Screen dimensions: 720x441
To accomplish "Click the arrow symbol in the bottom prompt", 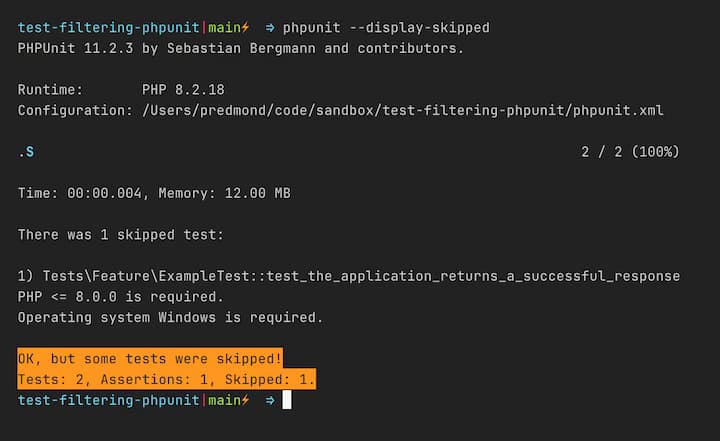I will tap(270, 400).
